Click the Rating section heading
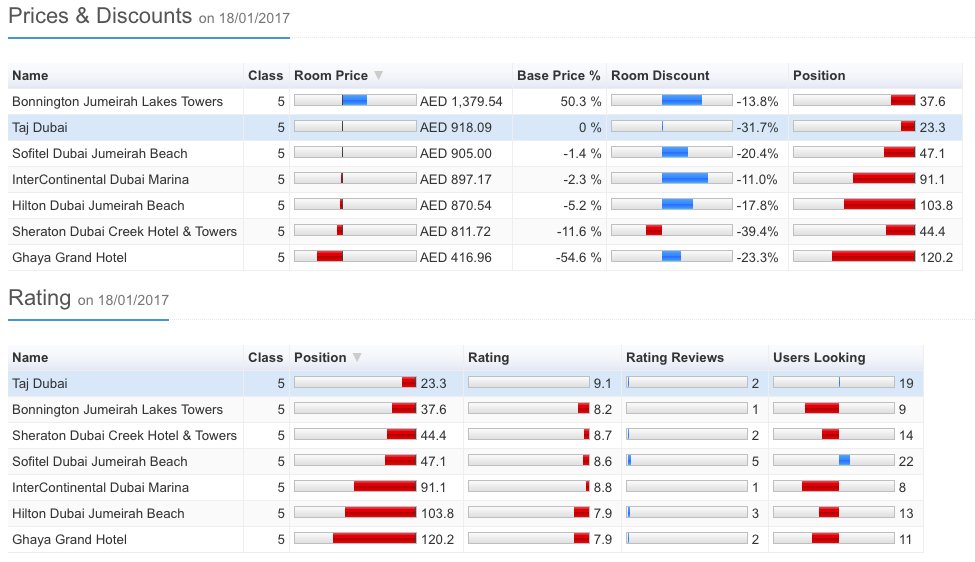 tap(40, 298)
